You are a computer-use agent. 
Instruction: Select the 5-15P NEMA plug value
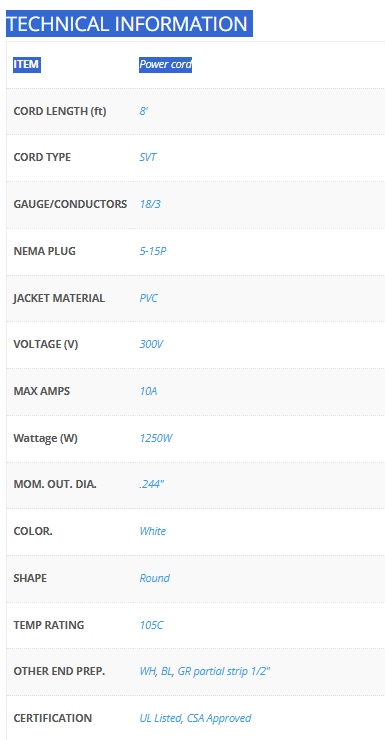pyautogui.click(x=153, y=251)
